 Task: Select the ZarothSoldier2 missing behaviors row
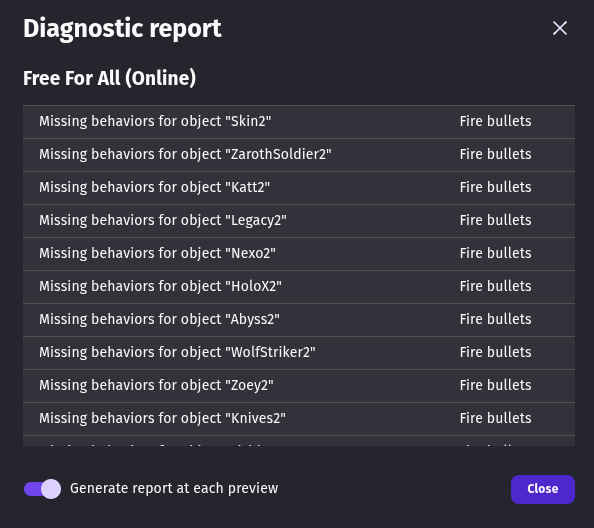pyautogui.click(x=299, y=155)
